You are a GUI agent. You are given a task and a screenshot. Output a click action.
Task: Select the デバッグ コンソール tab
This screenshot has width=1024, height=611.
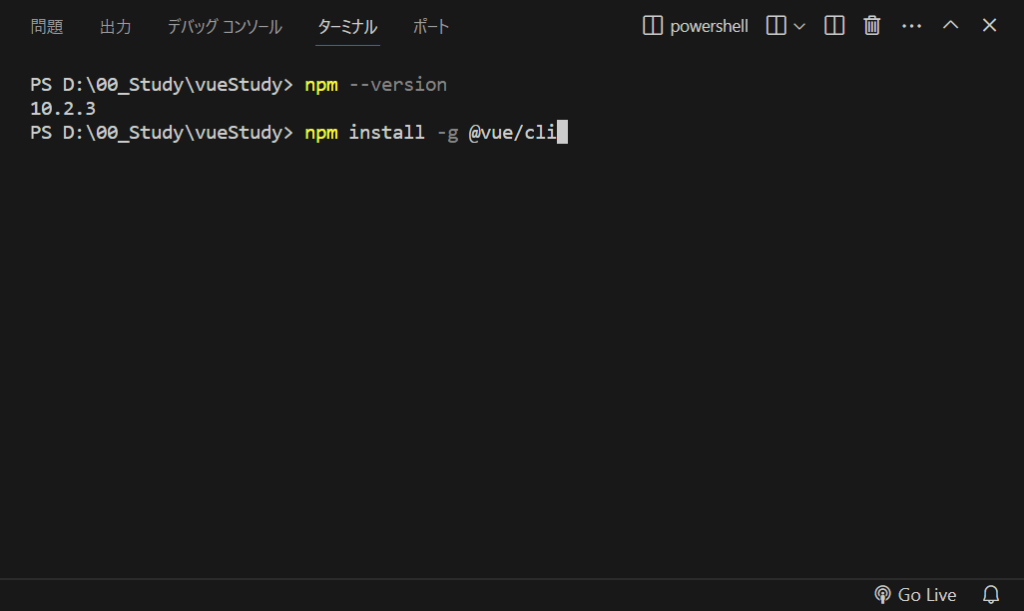(224, 27)
